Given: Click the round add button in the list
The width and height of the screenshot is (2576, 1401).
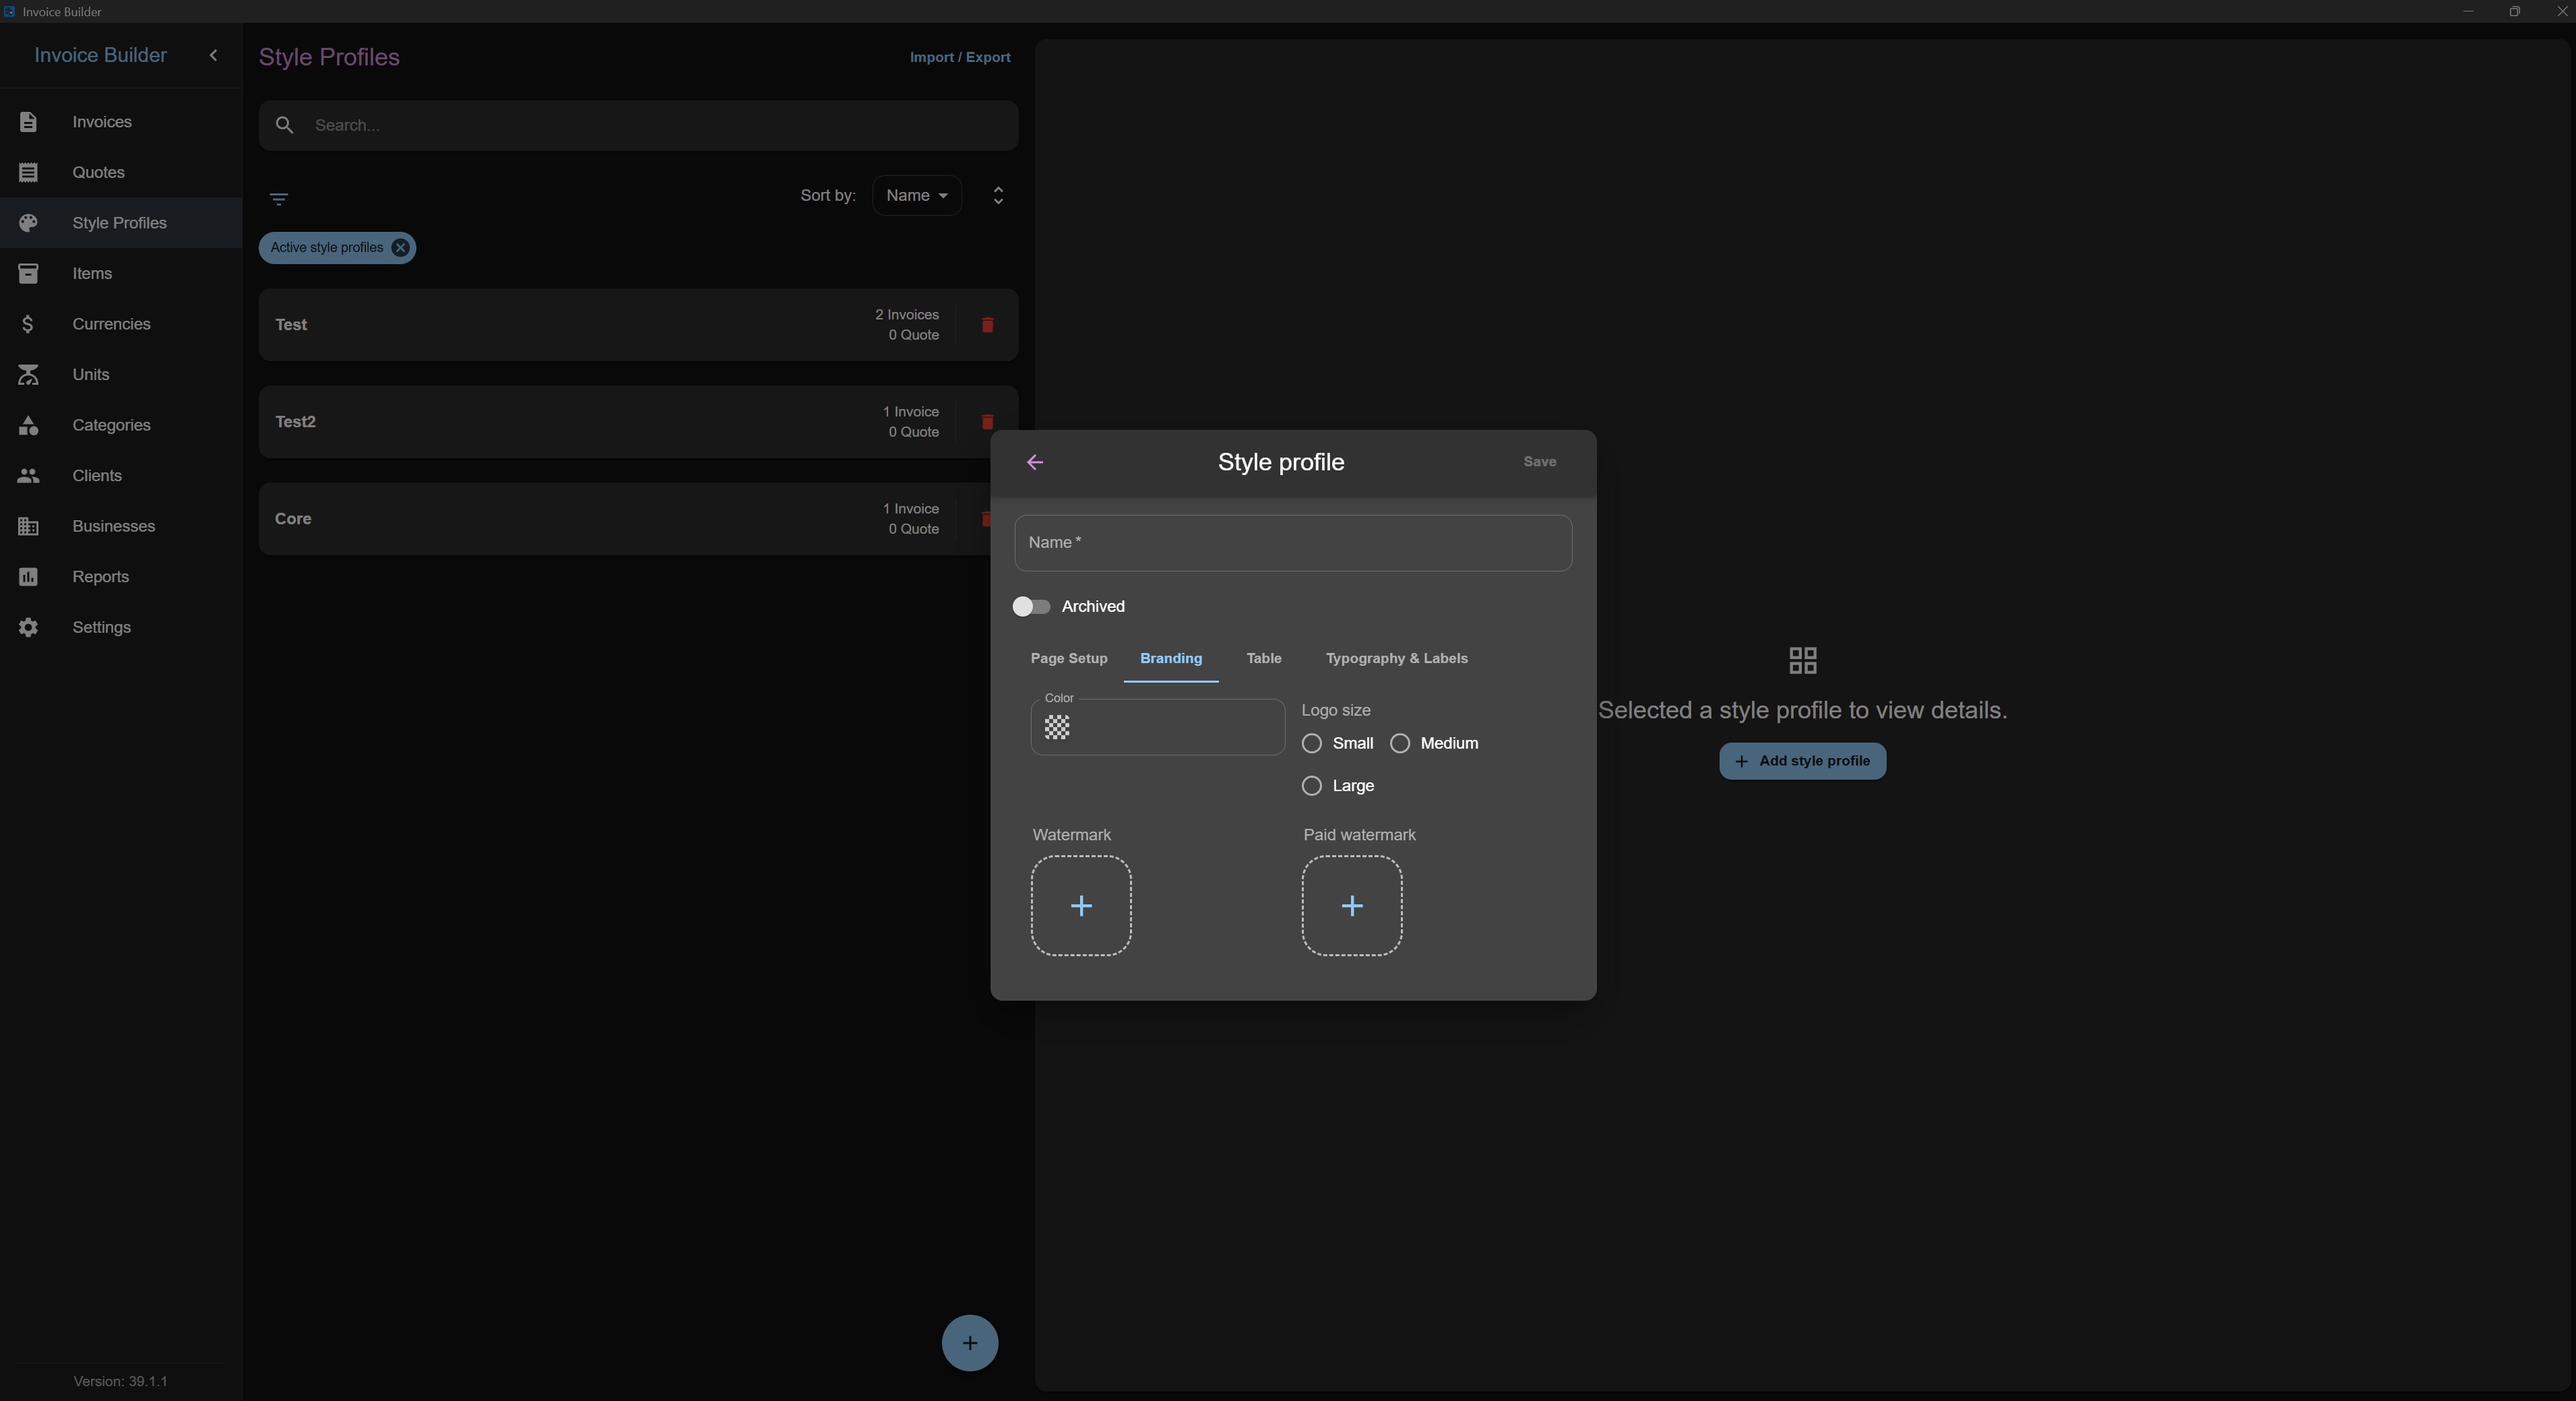Looking at the screenshot, I should [969, 1343].
